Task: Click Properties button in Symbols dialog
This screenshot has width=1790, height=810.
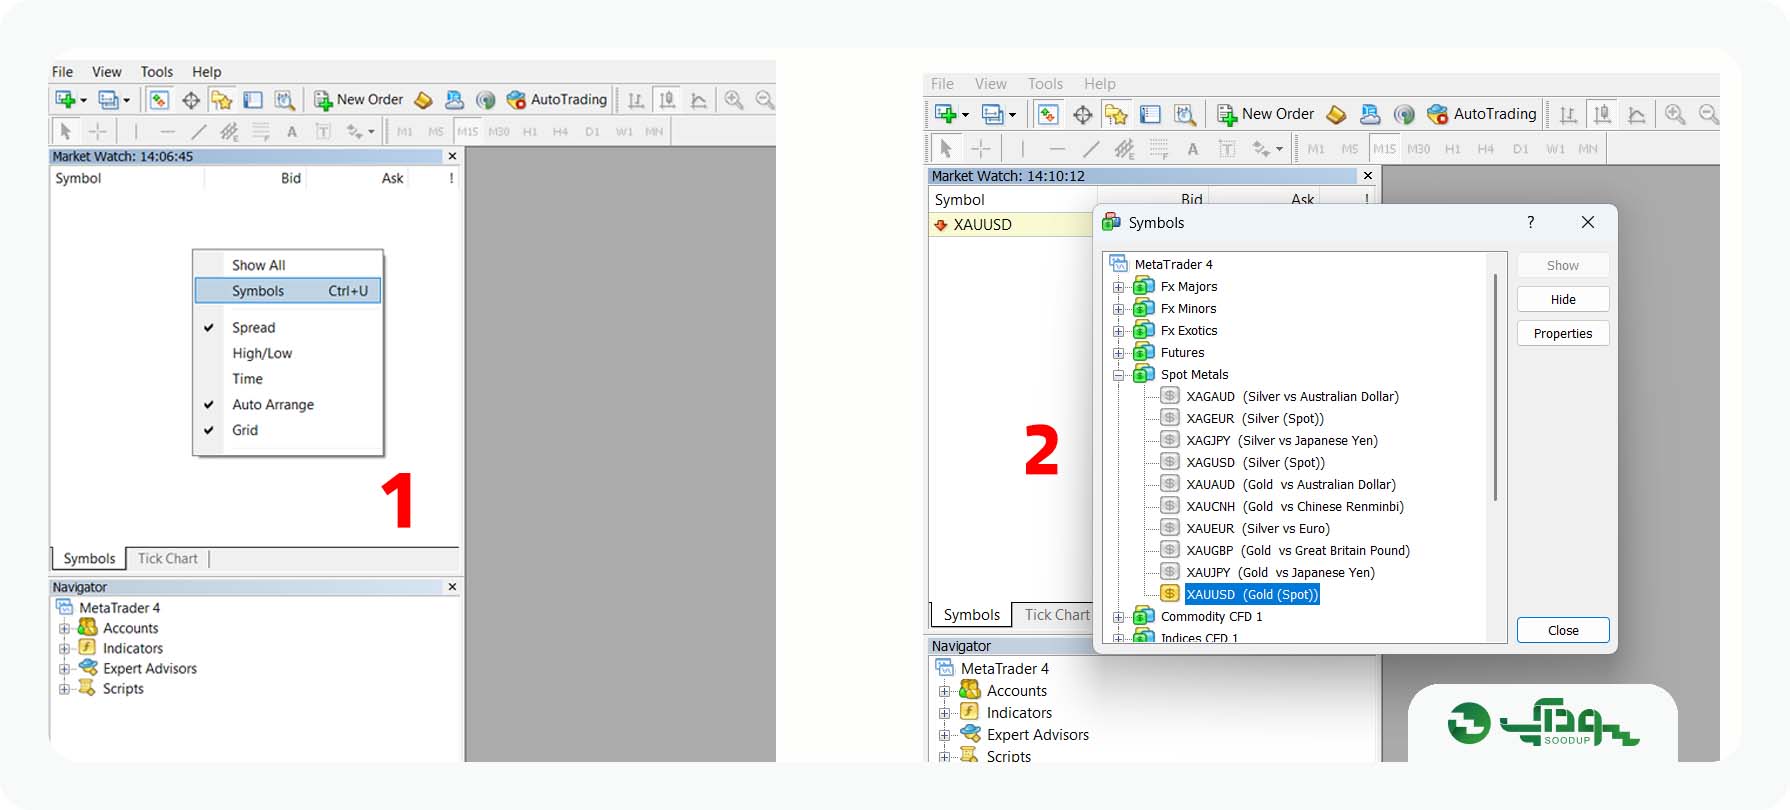Action: (1563, 333)
